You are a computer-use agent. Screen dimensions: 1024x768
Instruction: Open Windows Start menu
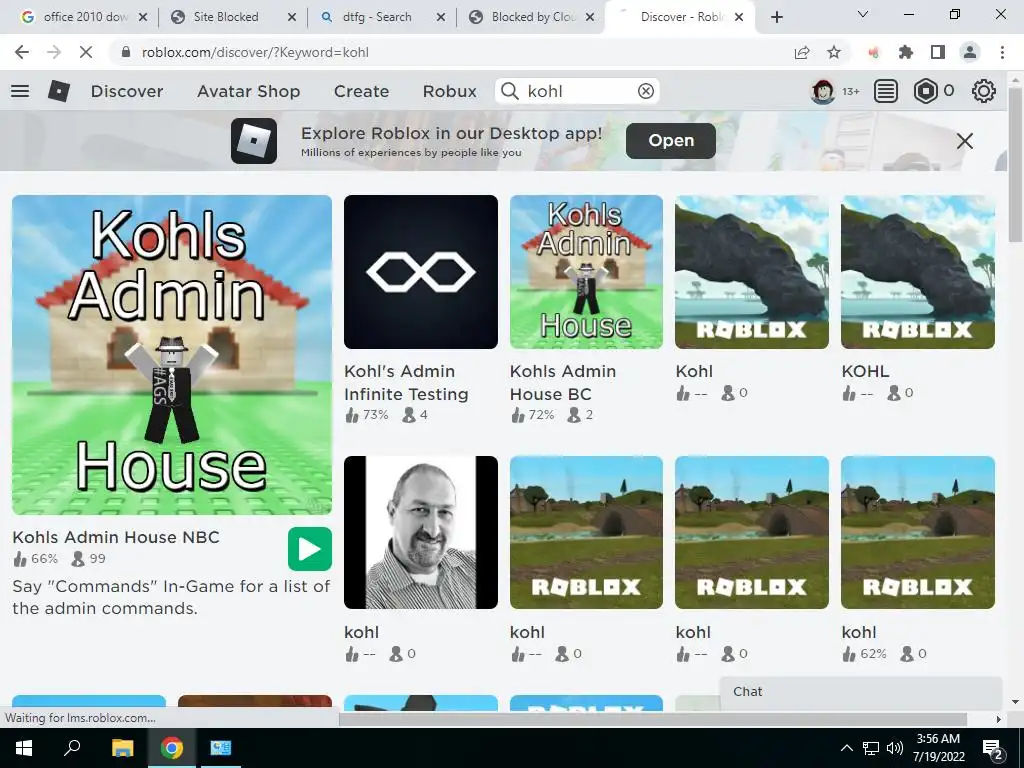pos(23,748)
